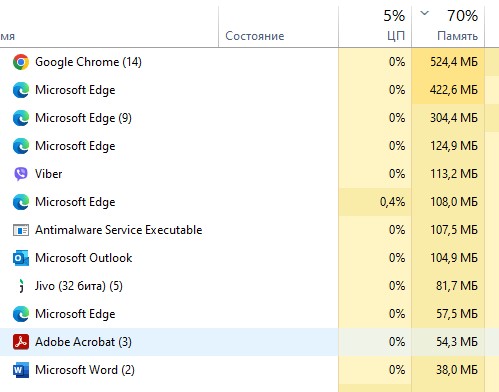Select the Microsoft Outlook process name
Viewport: 499px width, 392px height.
click(x=84, y=258)
